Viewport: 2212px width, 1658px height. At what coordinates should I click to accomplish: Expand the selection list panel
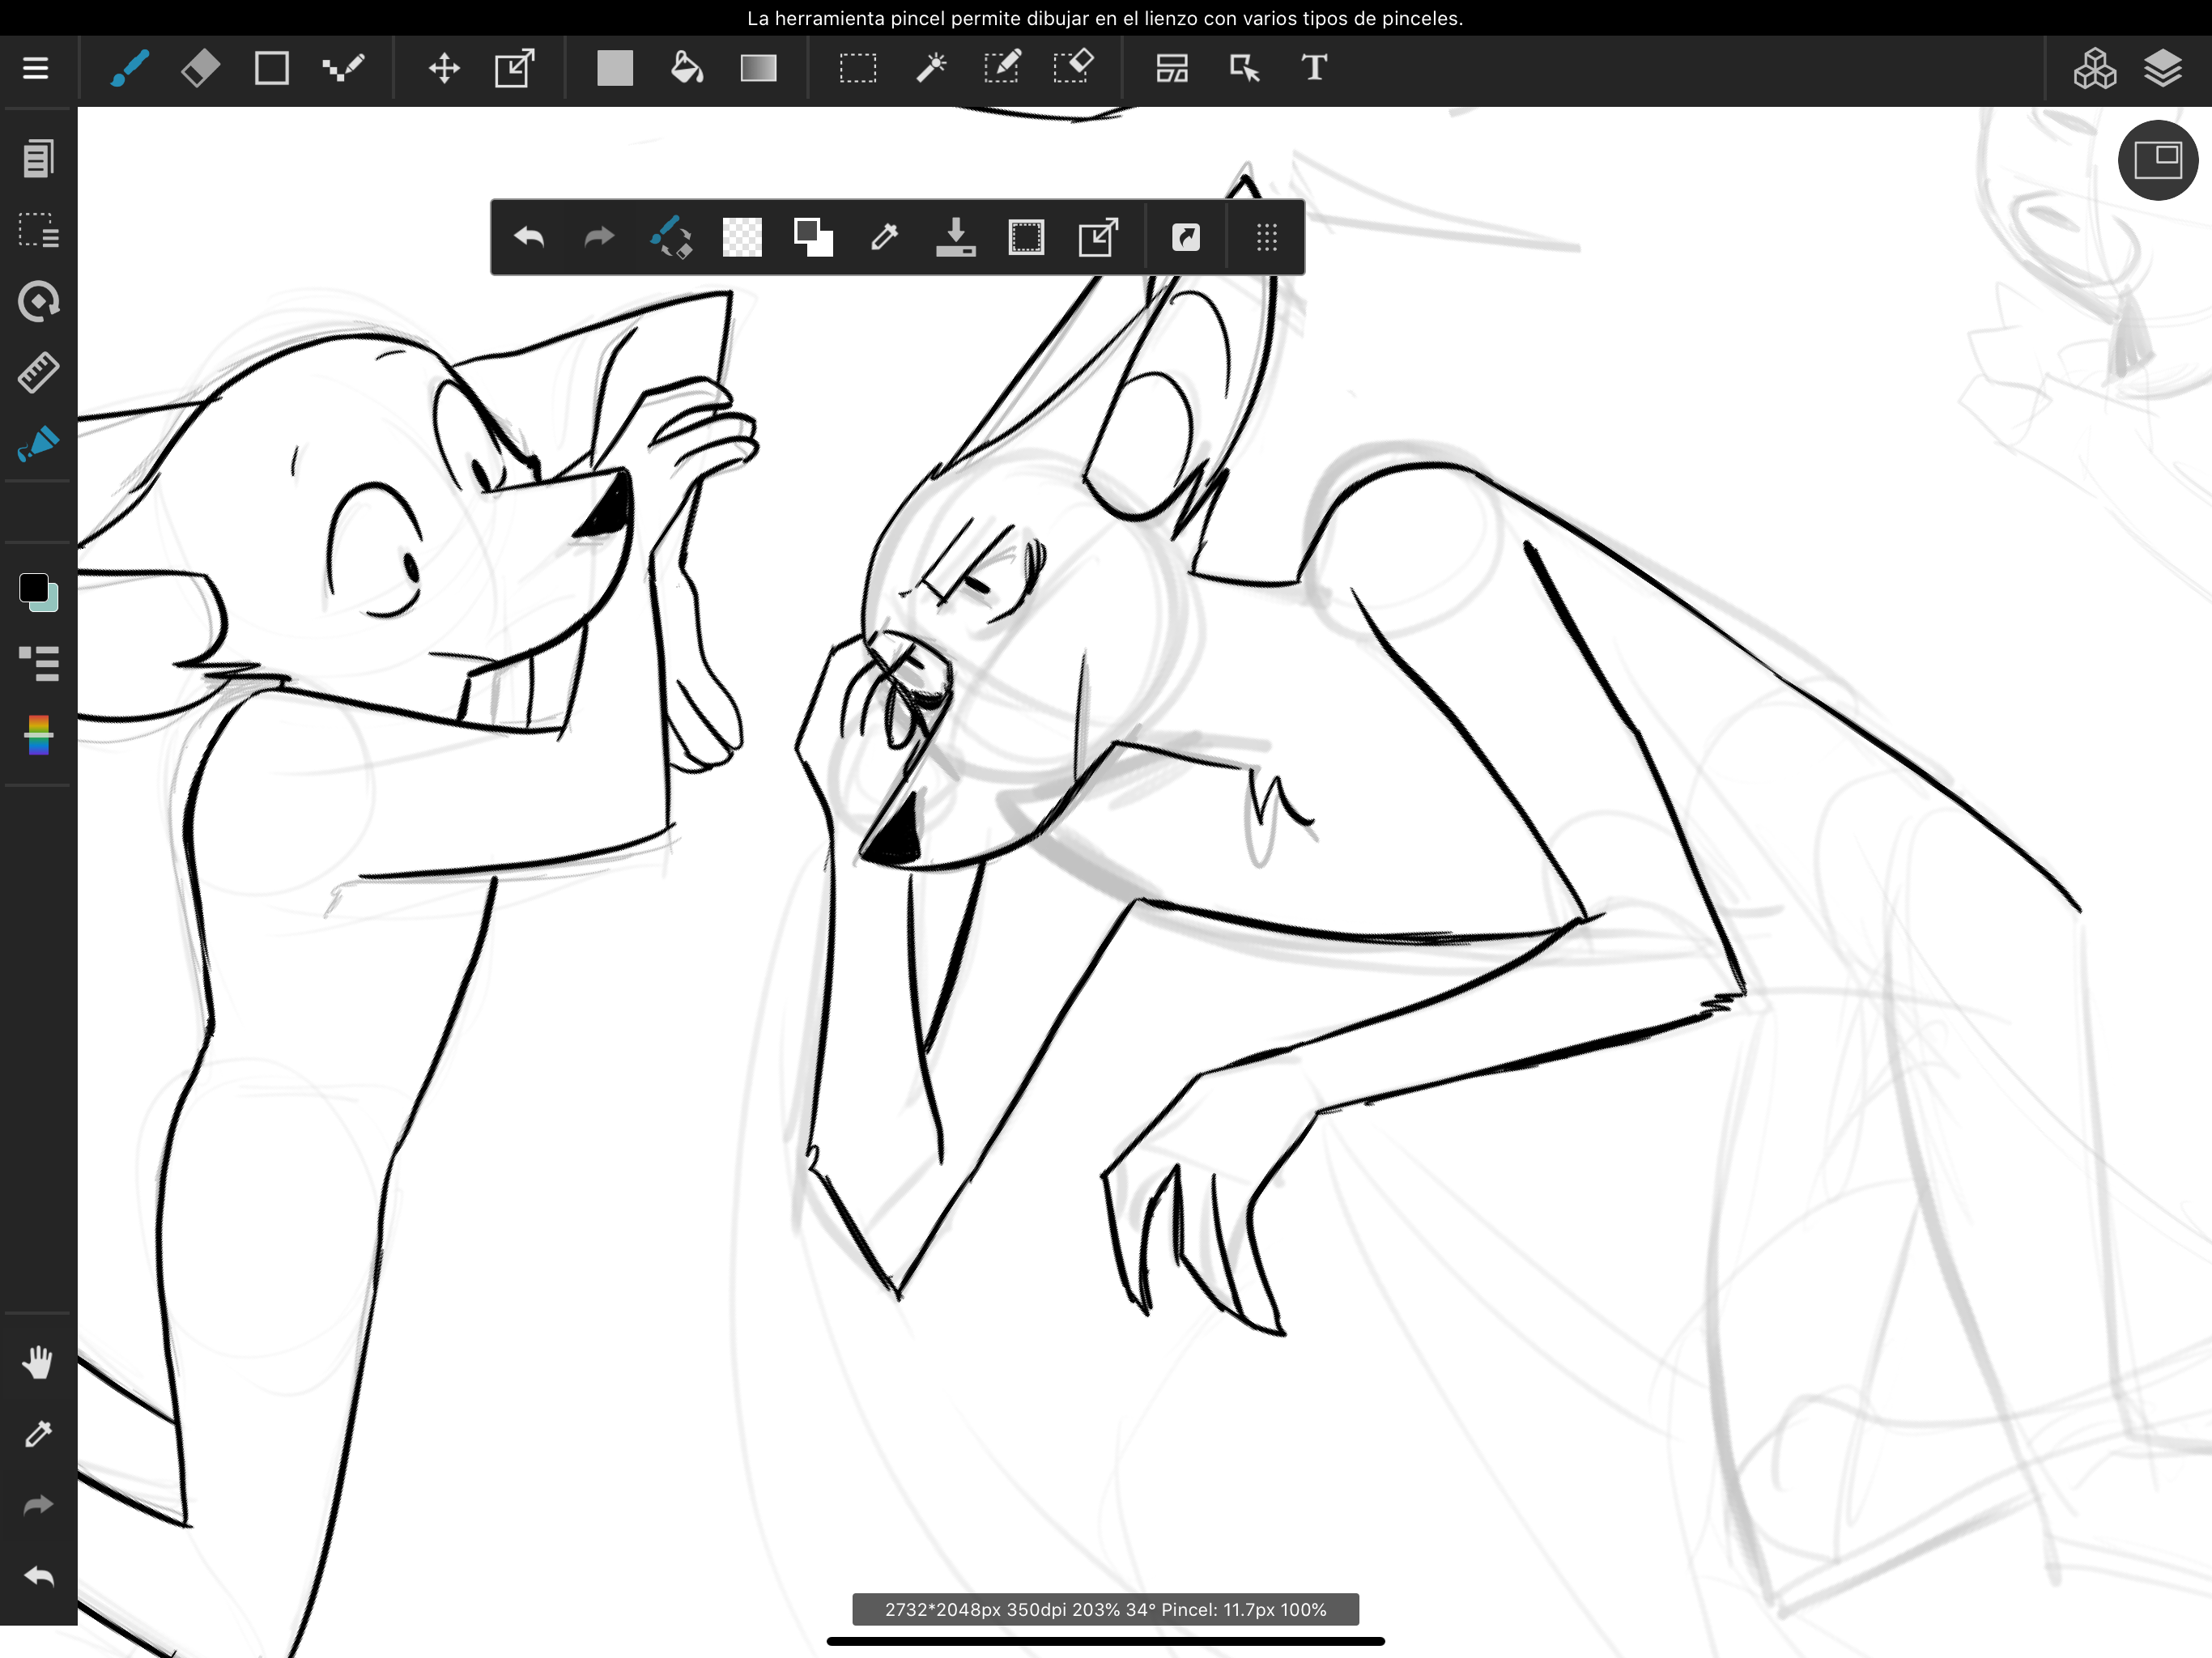pos(38,230)
